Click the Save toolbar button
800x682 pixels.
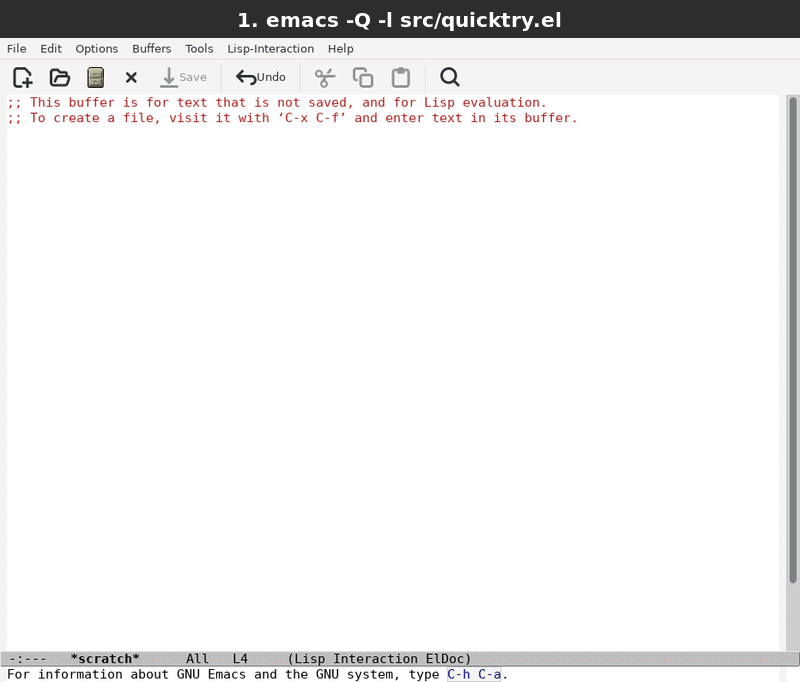(183, 78)
